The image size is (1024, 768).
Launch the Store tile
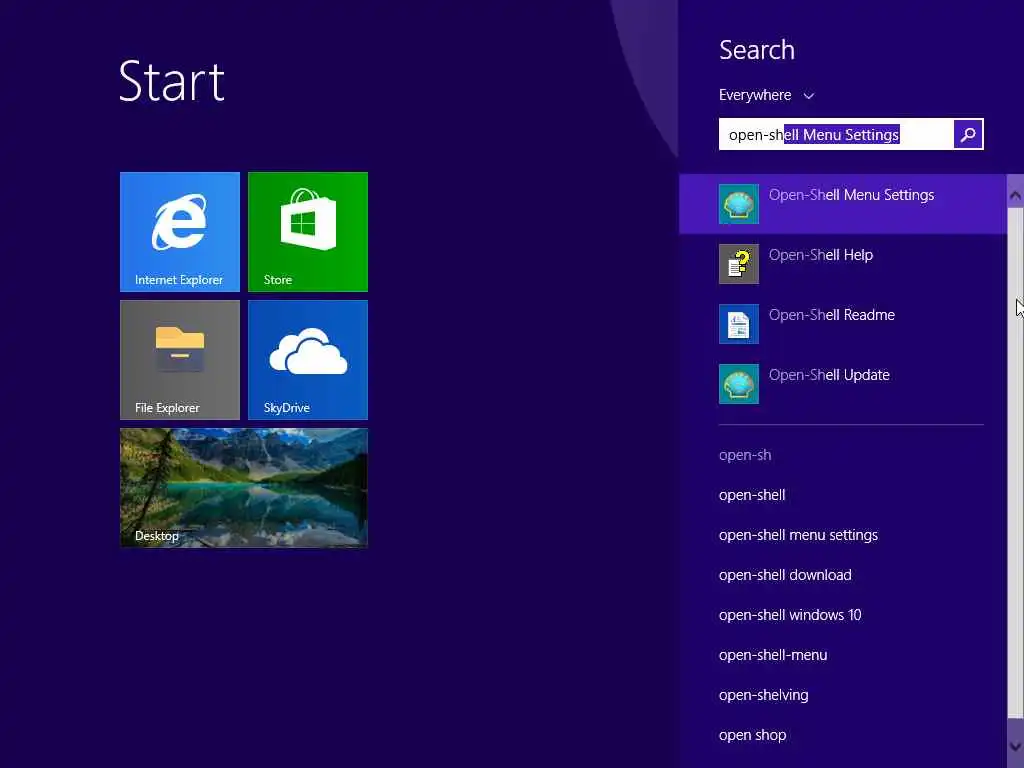click(x=308, y=232)
